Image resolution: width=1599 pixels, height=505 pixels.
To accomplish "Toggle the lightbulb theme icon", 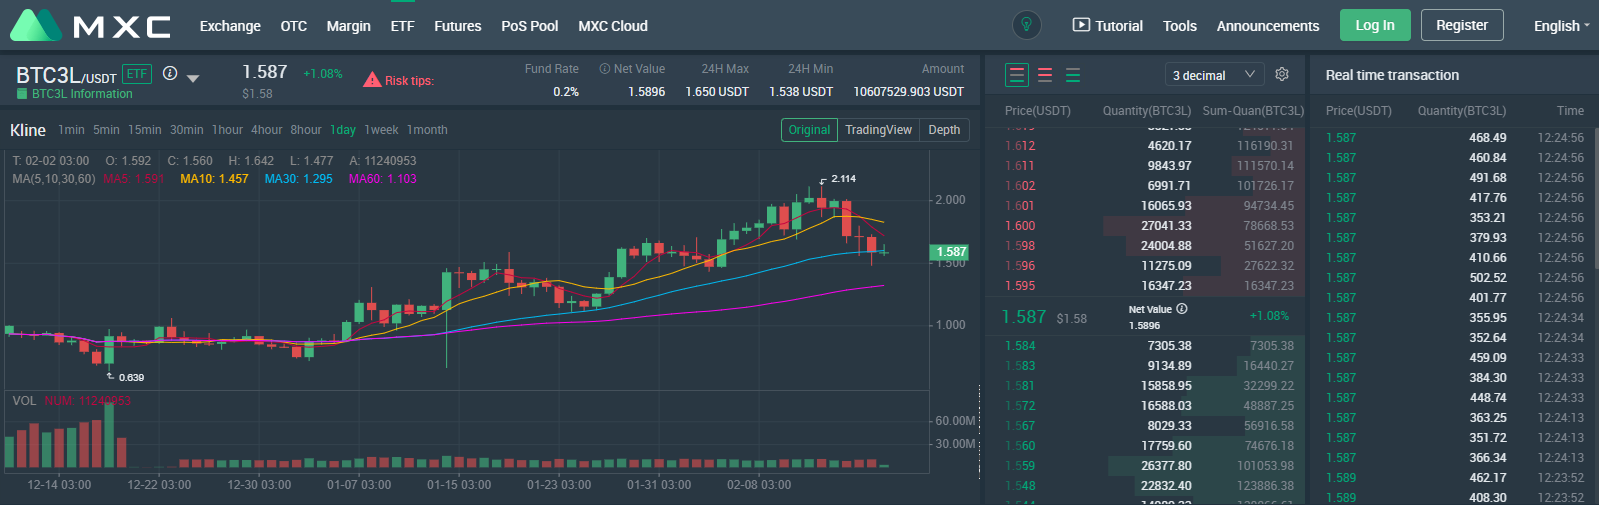I will (x=1026, y=25).
